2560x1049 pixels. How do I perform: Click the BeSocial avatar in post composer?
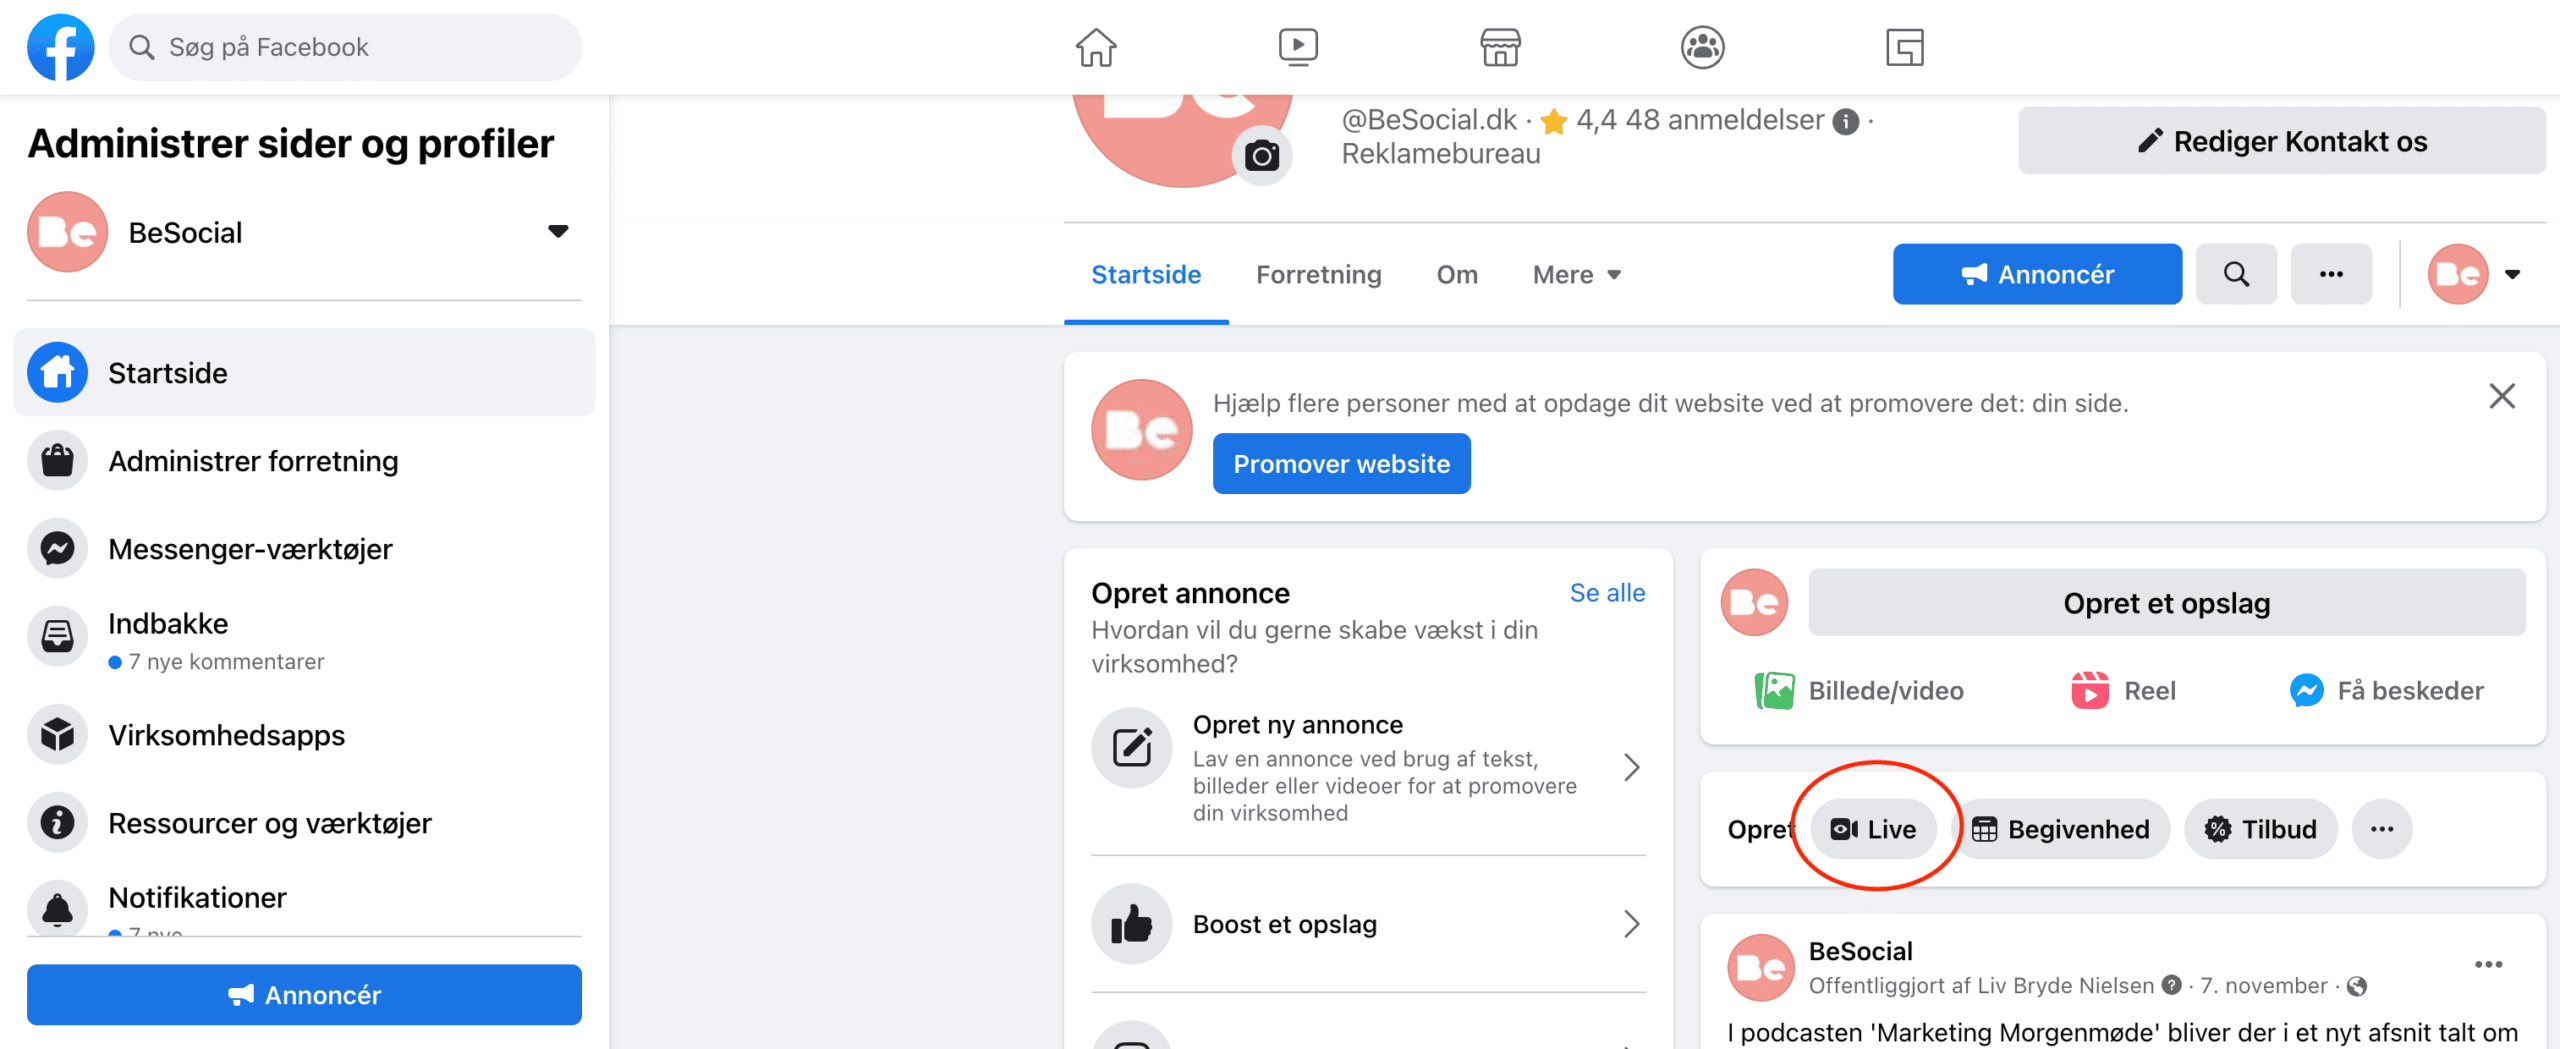click(1754, 603)
